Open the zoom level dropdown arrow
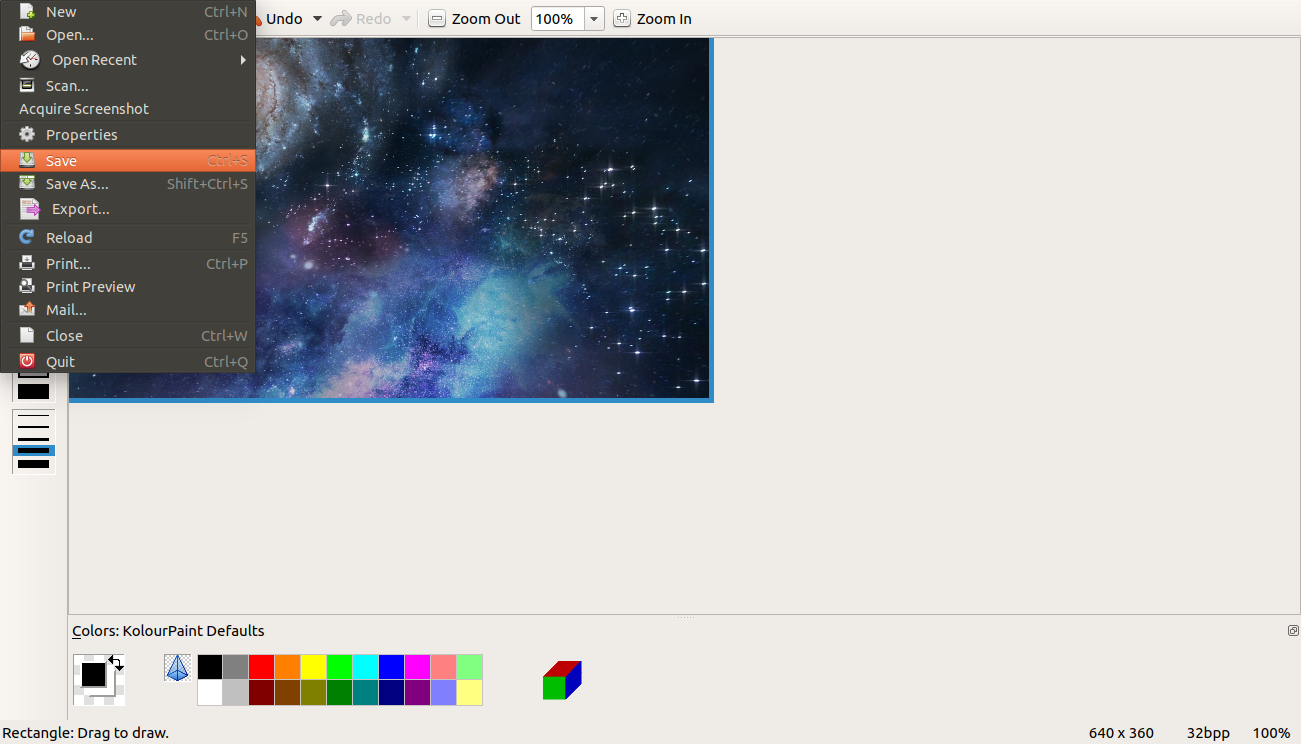The width and height of the screenshot is (1301, 744). click(x=594, y=19)
